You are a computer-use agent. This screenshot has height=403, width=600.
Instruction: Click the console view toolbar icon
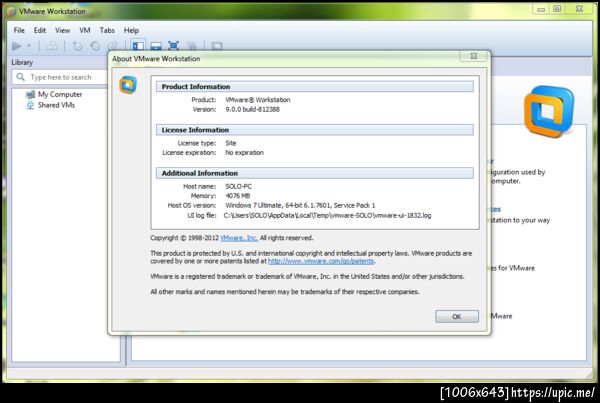tap(217, 46)
